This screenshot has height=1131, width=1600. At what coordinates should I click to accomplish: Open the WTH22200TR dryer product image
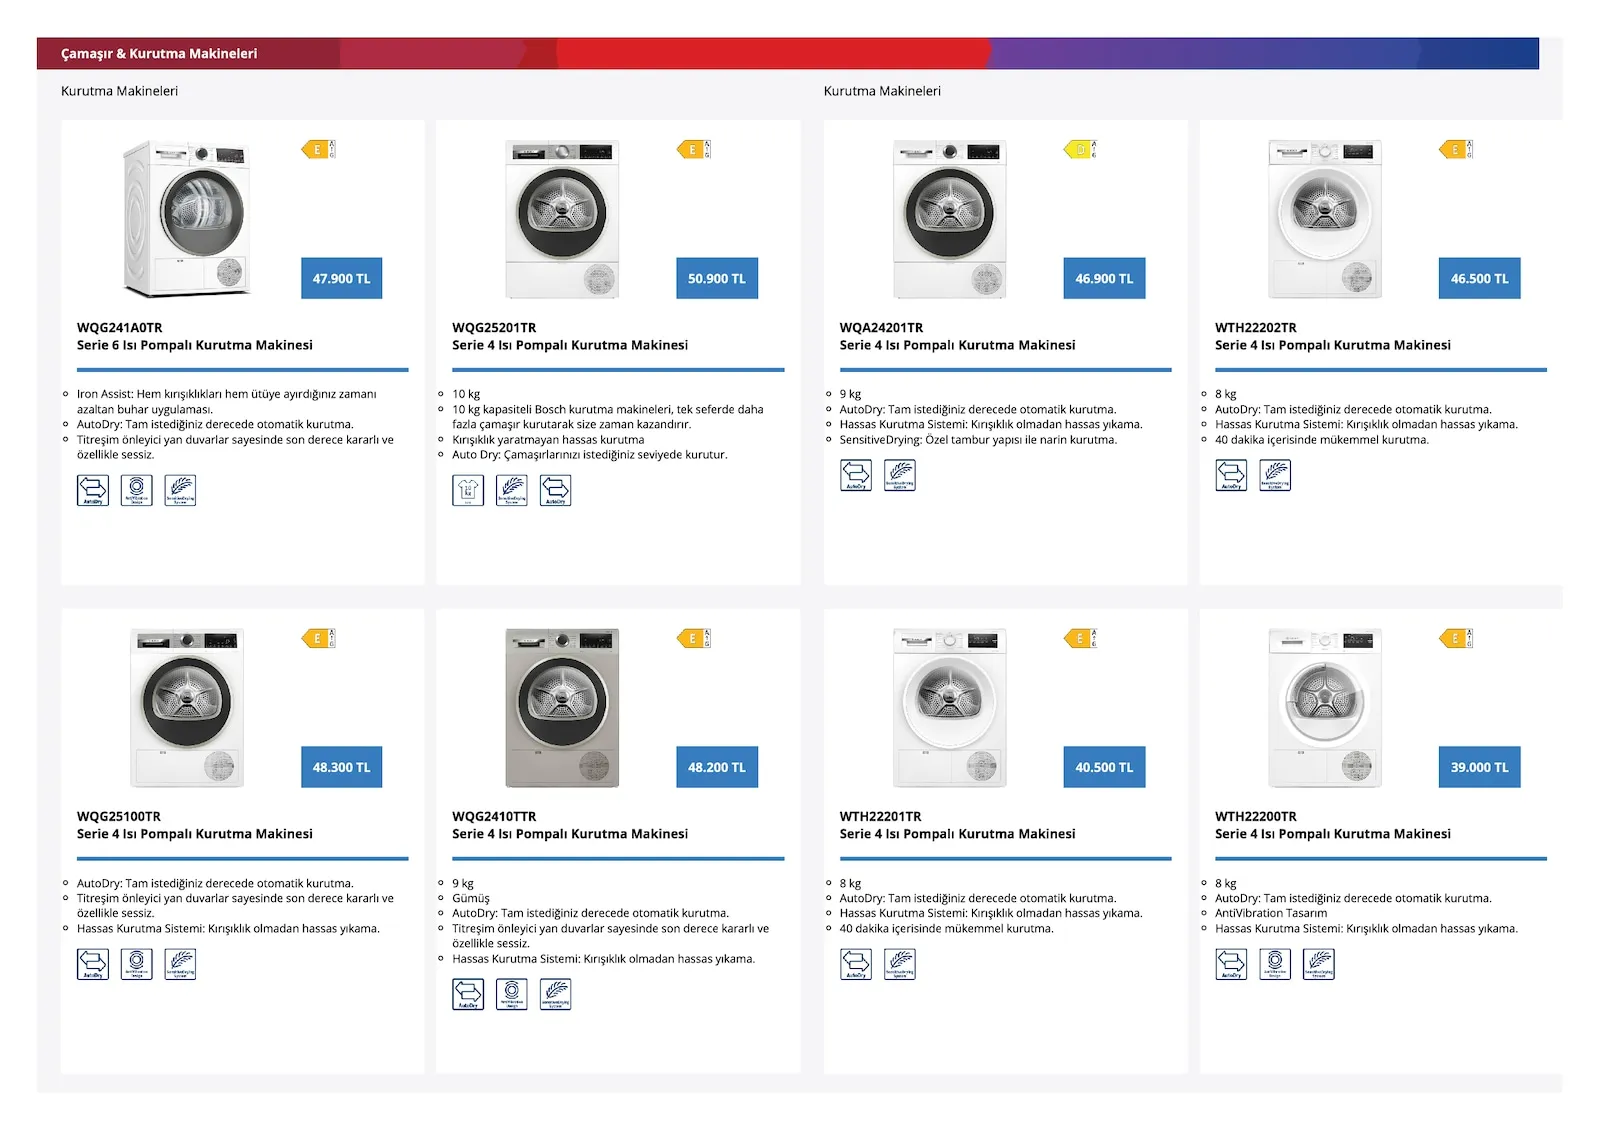tap(1325, 708)
